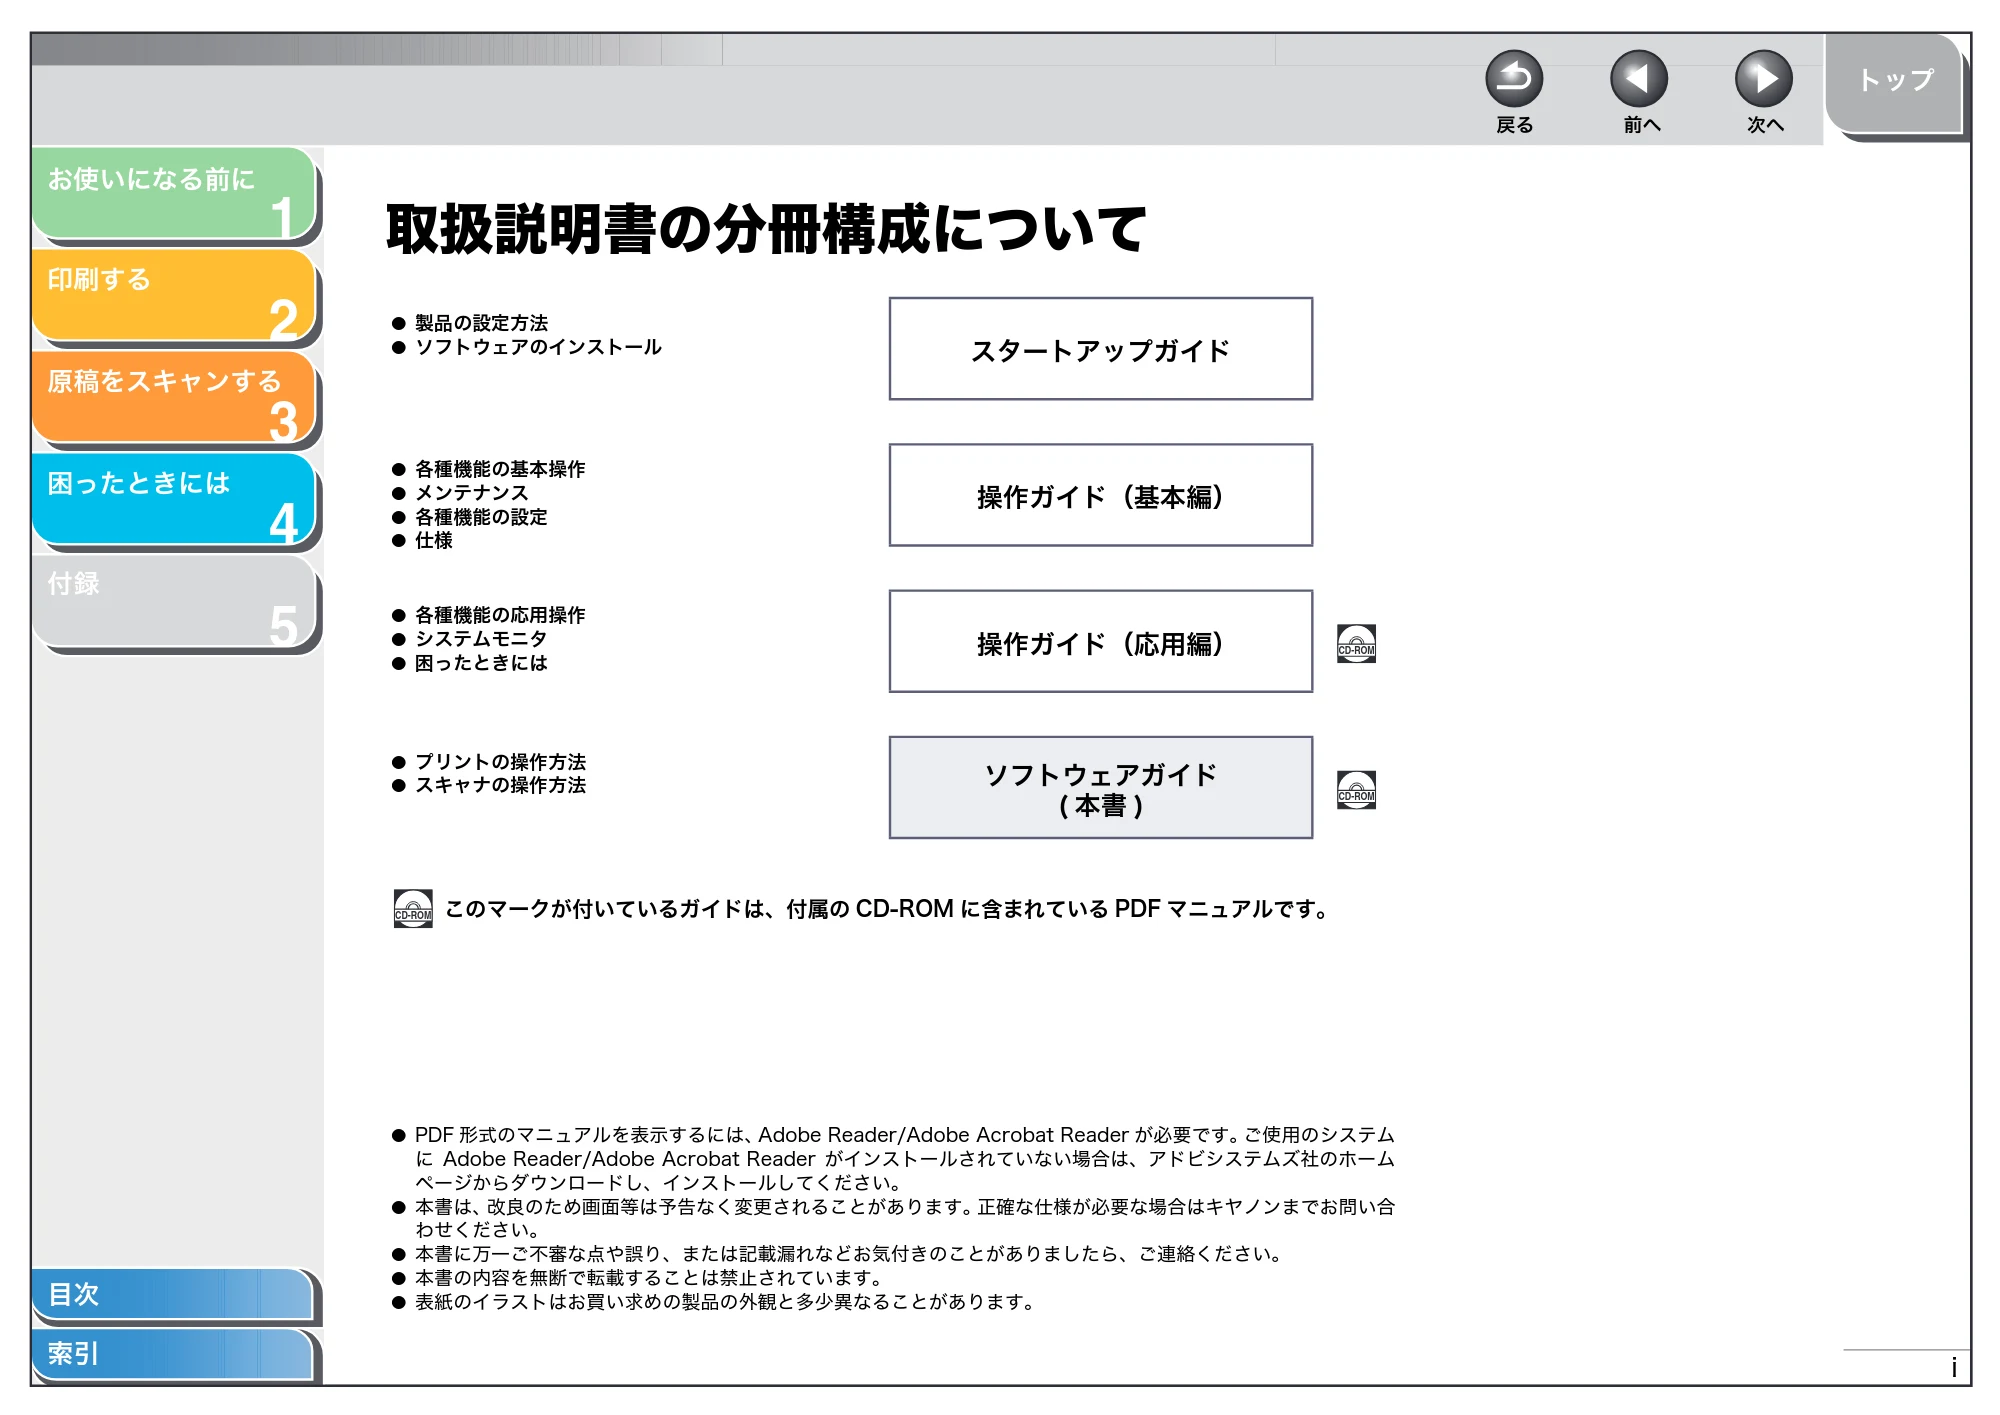Select the スタートアップガイド box
This screenshot has height=1415, width=2000.
tap(1100, 349)
